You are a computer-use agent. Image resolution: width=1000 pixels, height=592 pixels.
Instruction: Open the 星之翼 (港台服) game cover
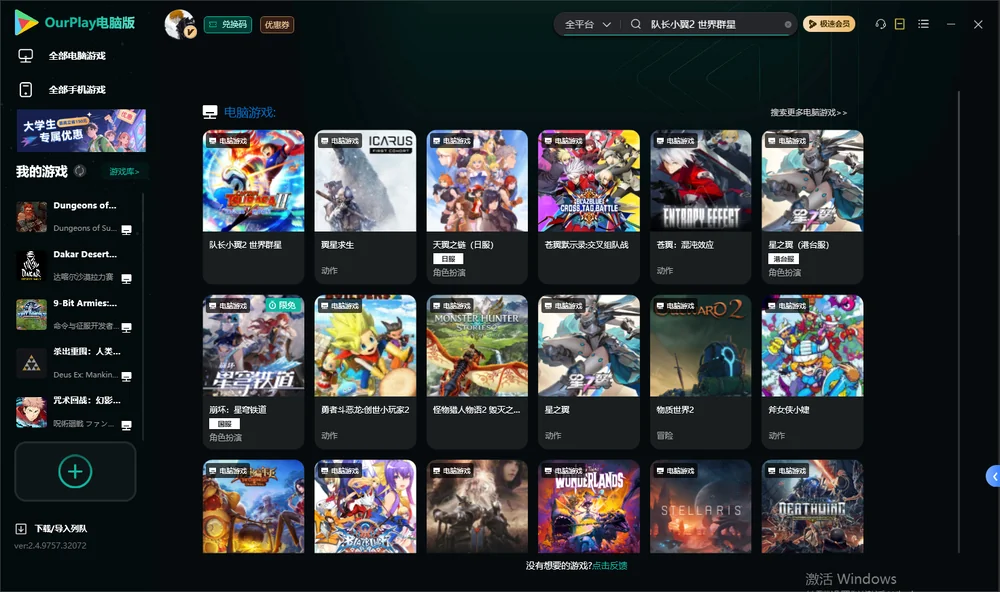(812, 181)
